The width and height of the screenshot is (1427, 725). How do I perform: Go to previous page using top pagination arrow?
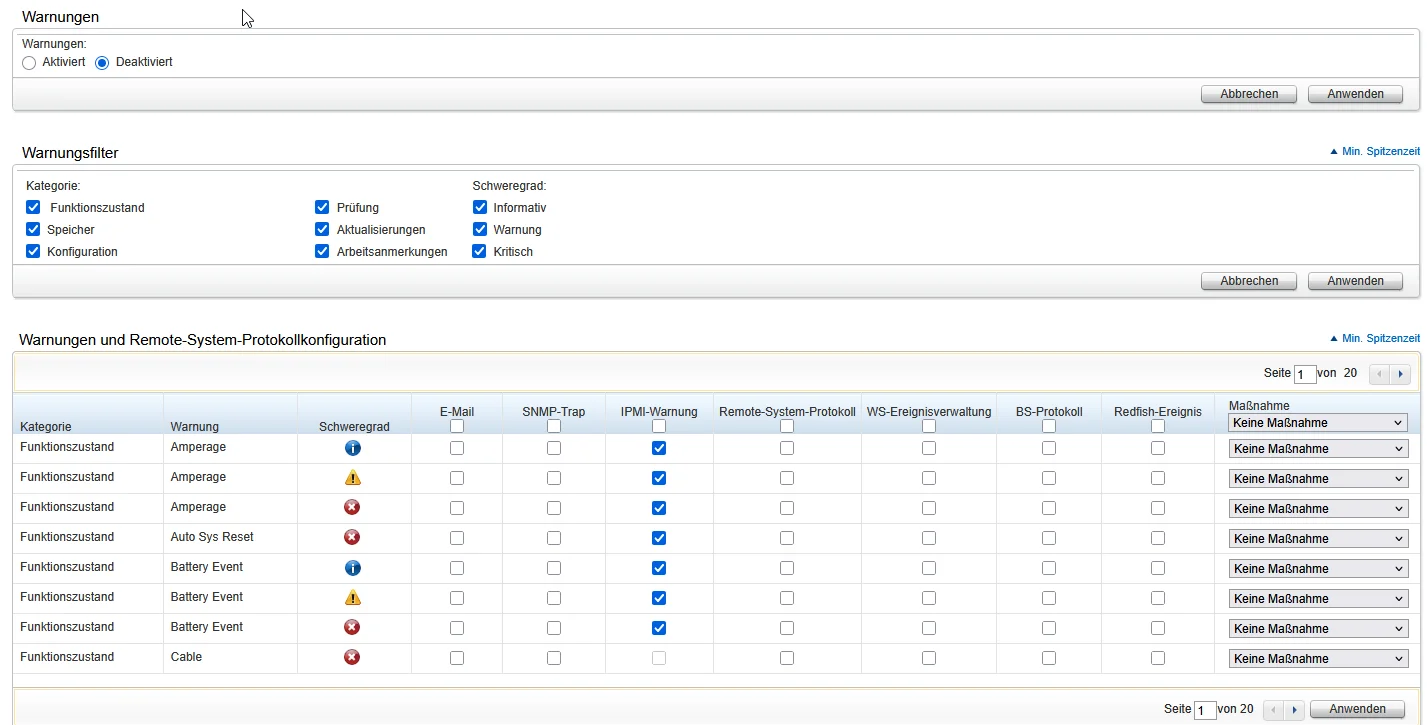pyautogui.click(x=1380, y=374)
